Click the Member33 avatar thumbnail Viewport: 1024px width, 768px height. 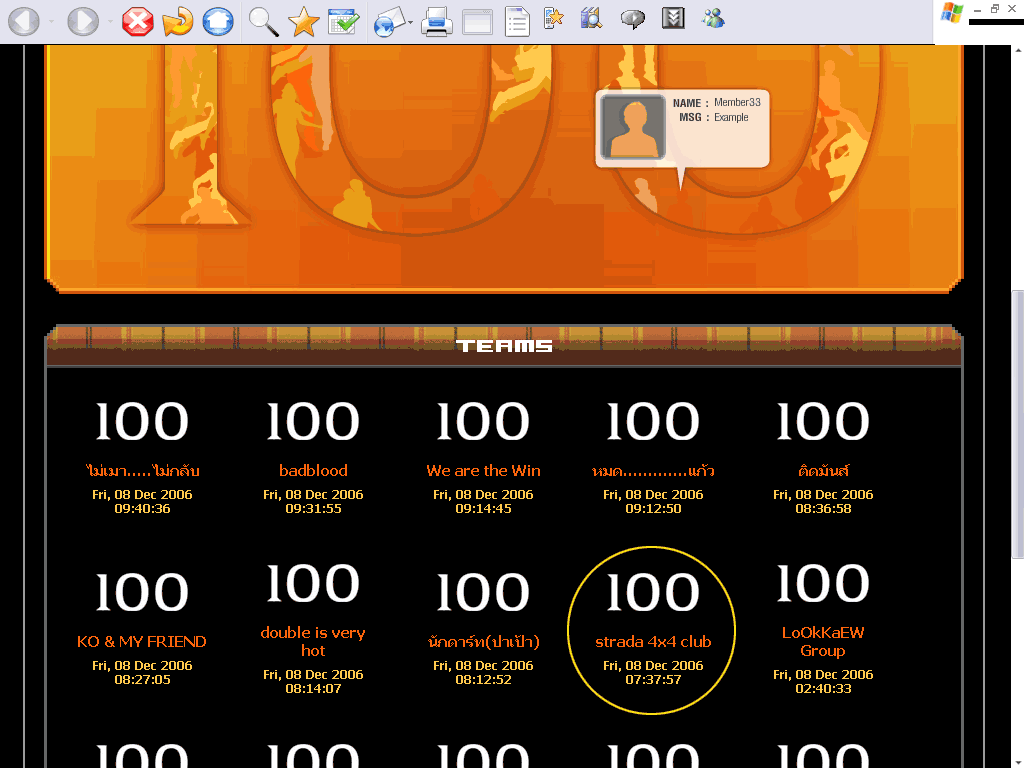[632, 127]
